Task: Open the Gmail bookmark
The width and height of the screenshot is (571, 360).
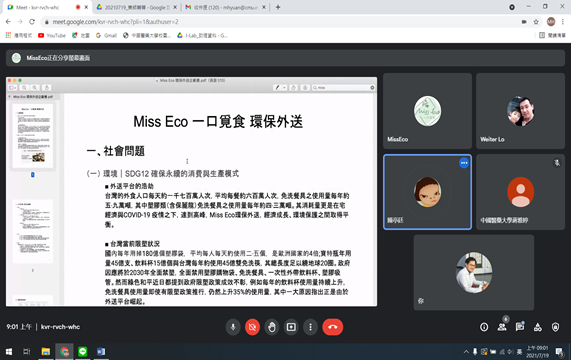Action: [x=106, y=35]
